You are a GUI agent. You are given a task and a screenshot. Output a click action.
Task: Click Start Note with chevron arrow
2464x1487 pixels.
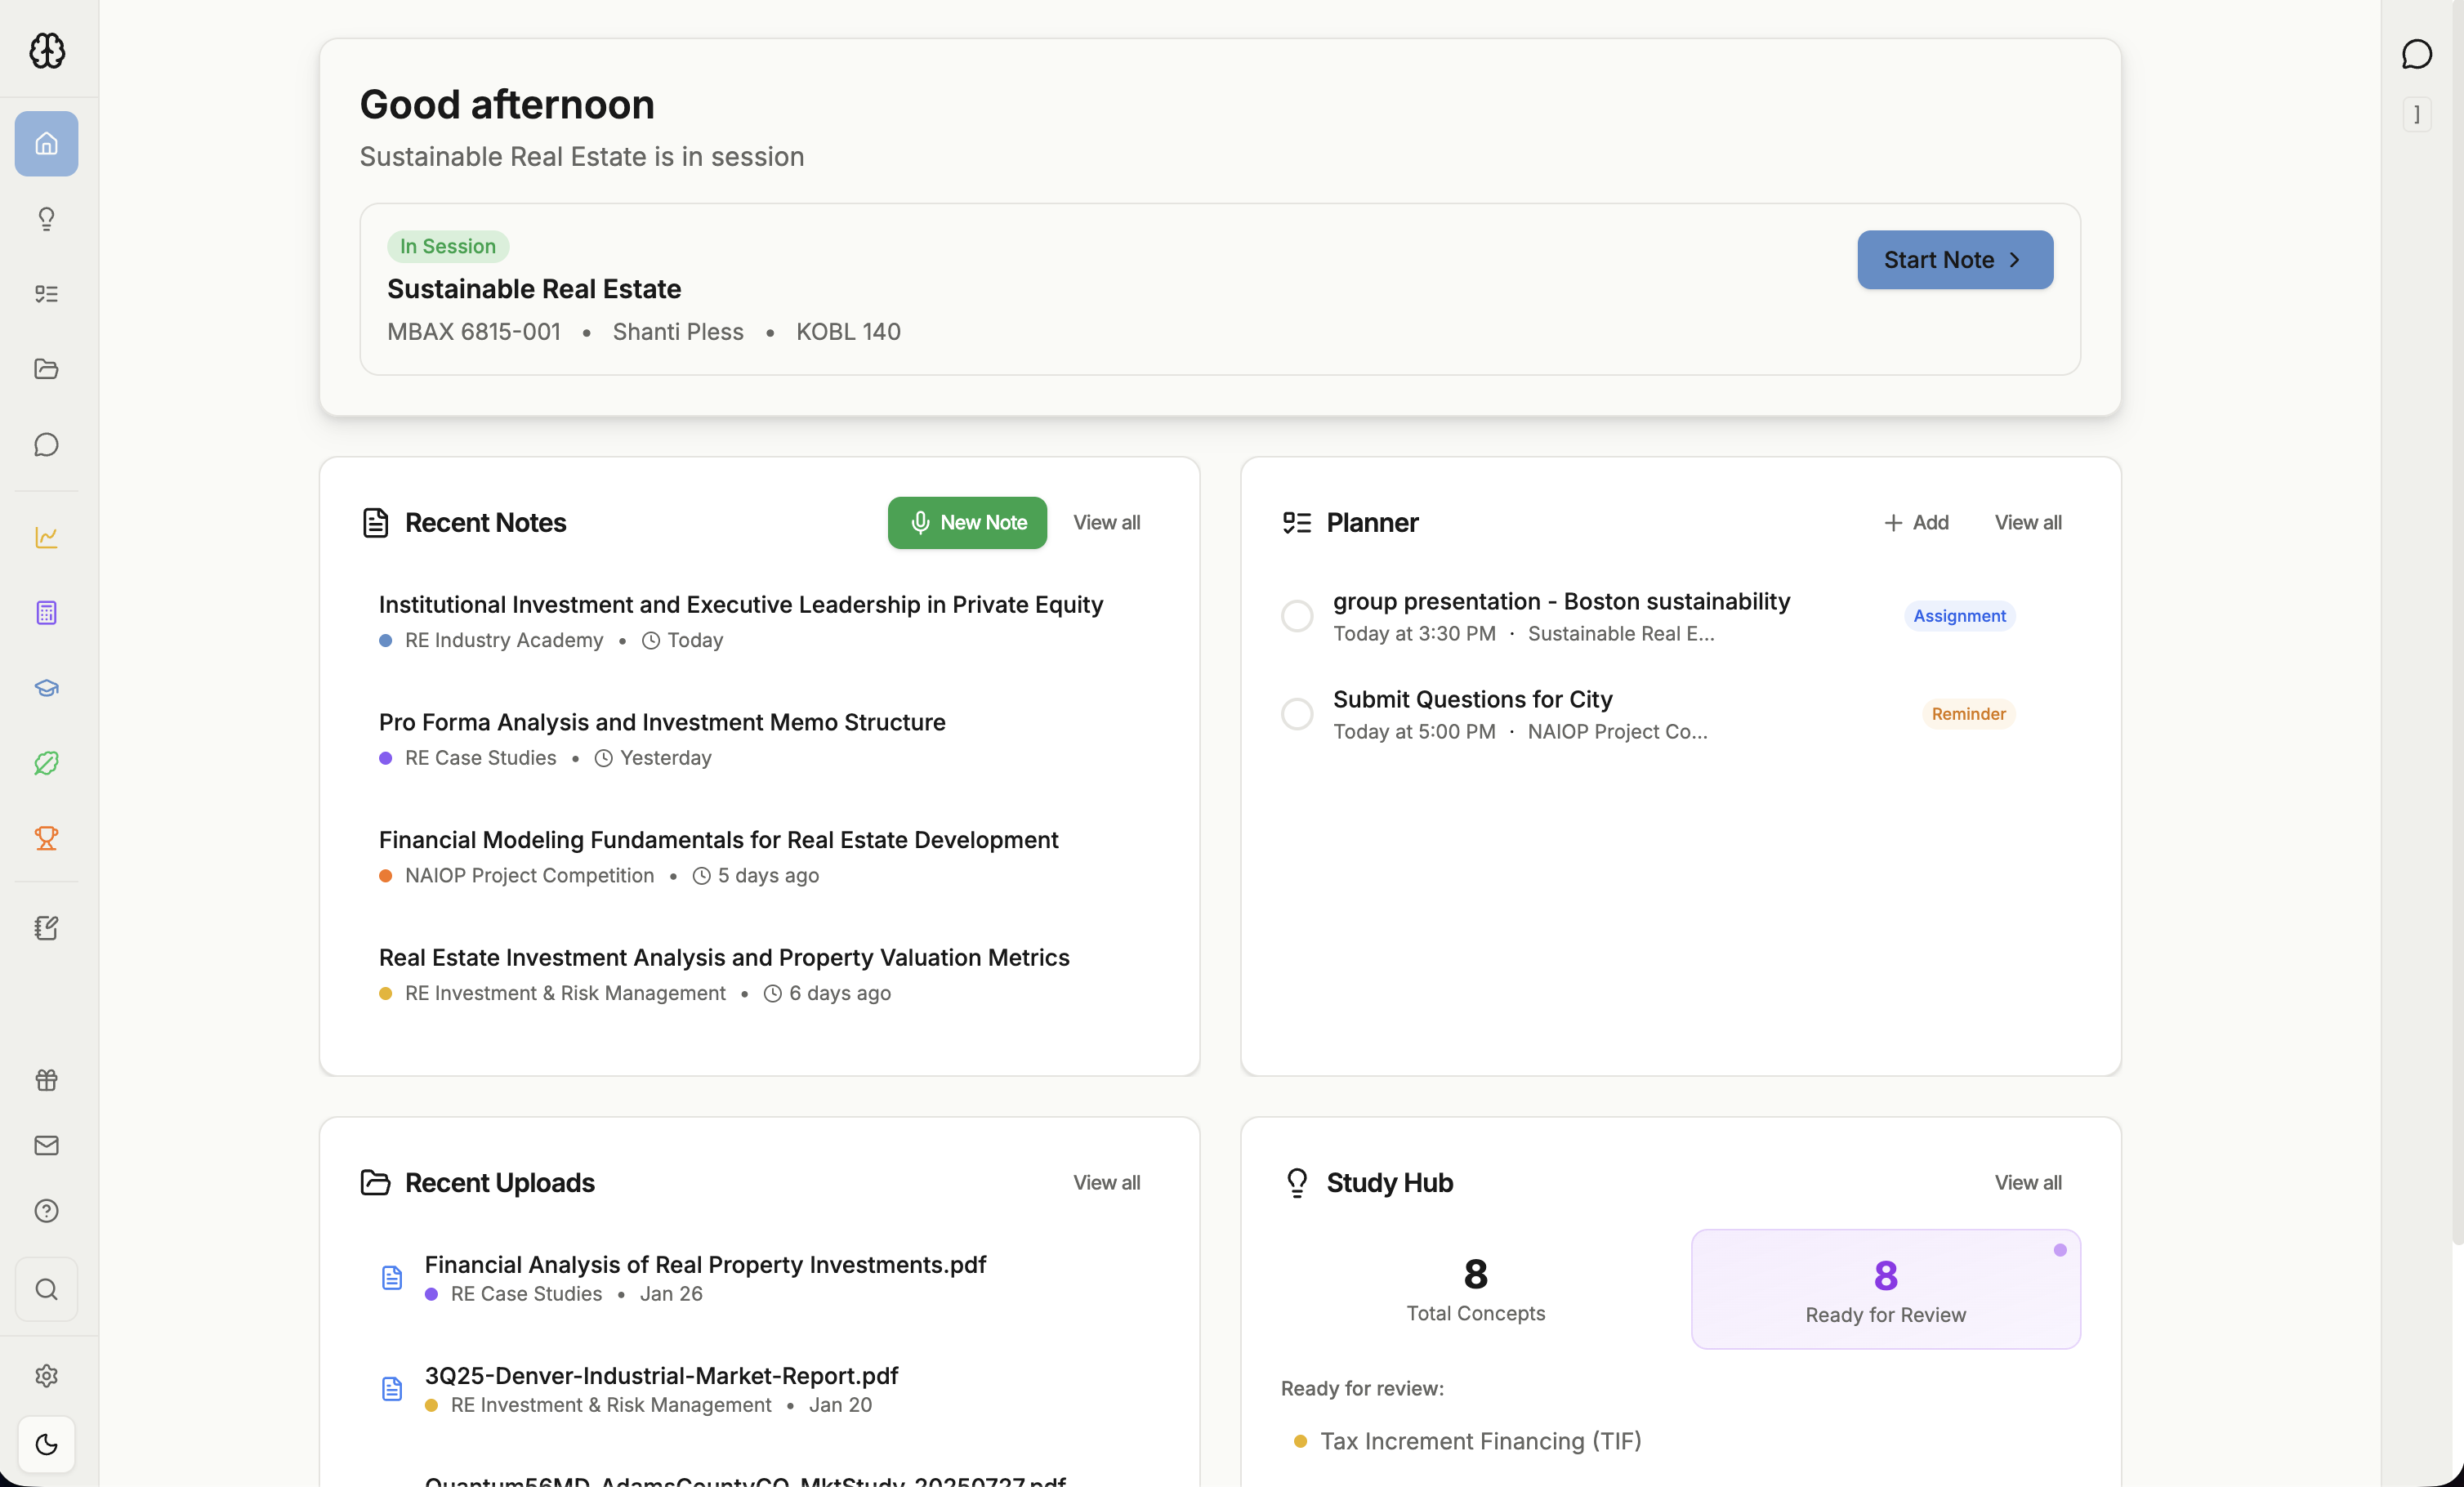[1954, 260]
